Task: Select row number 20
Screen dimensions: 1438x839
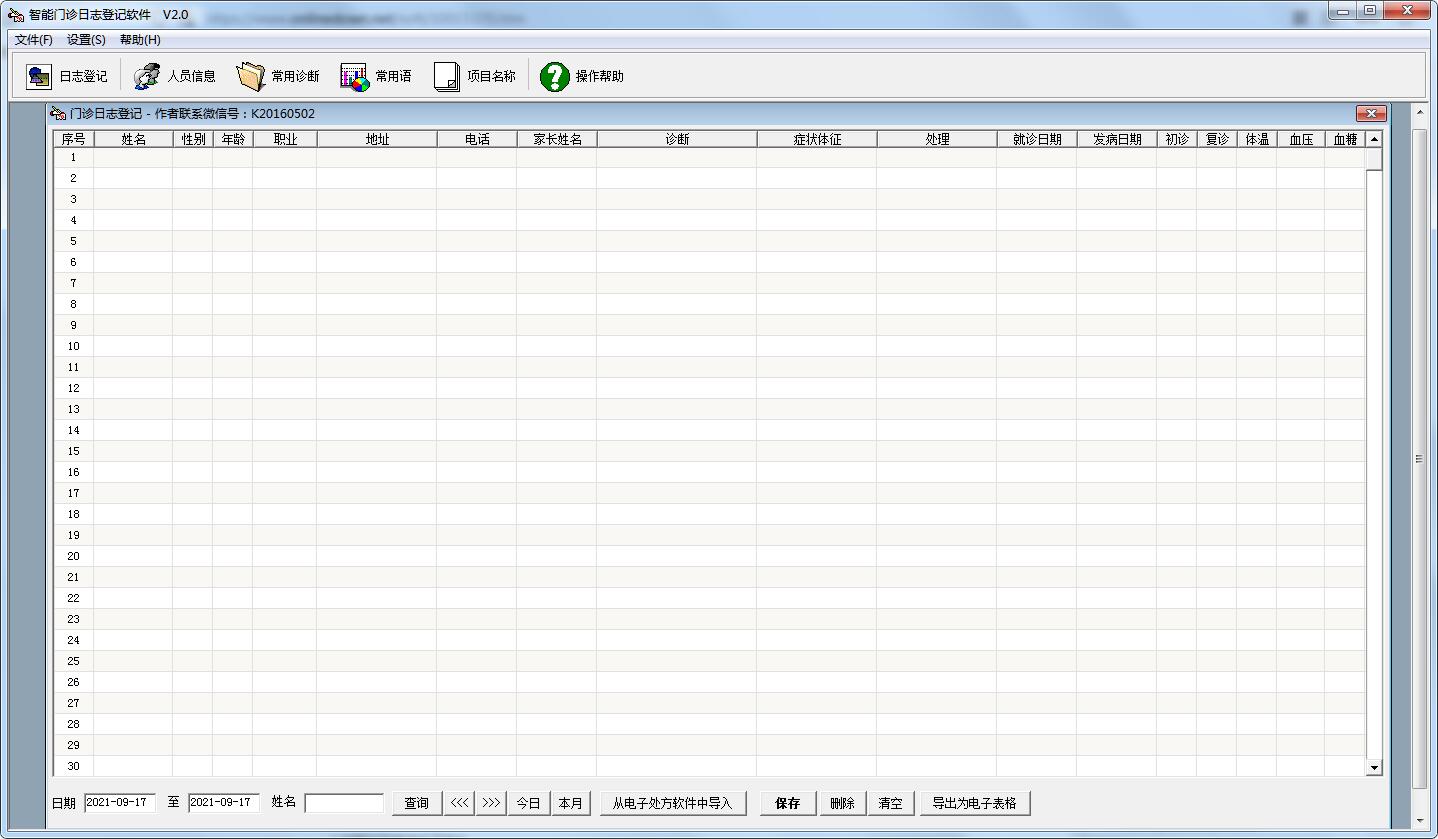Action: [x=74, y=556]
